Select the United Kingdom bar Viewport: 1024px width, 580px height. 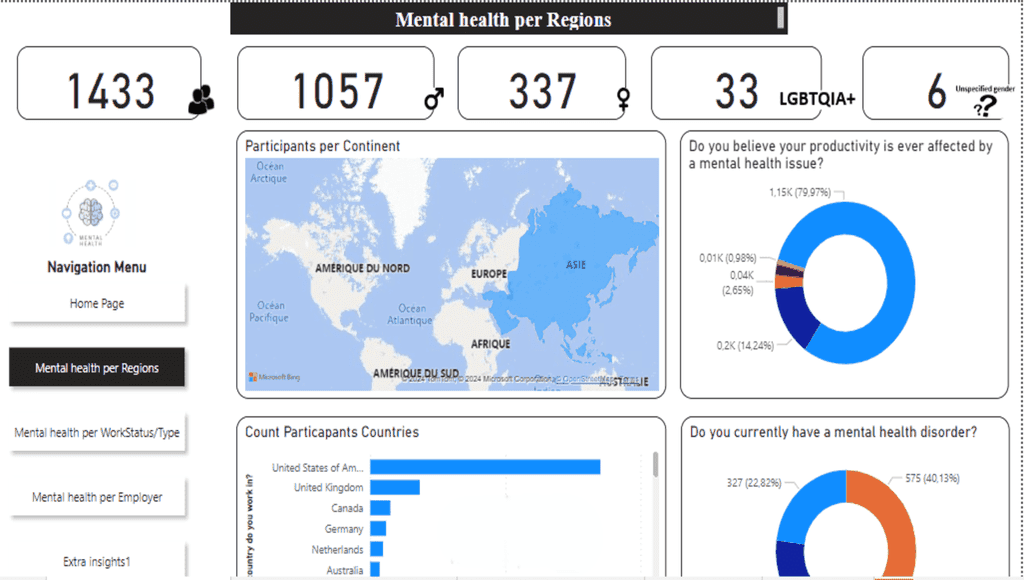click(395, 487)
